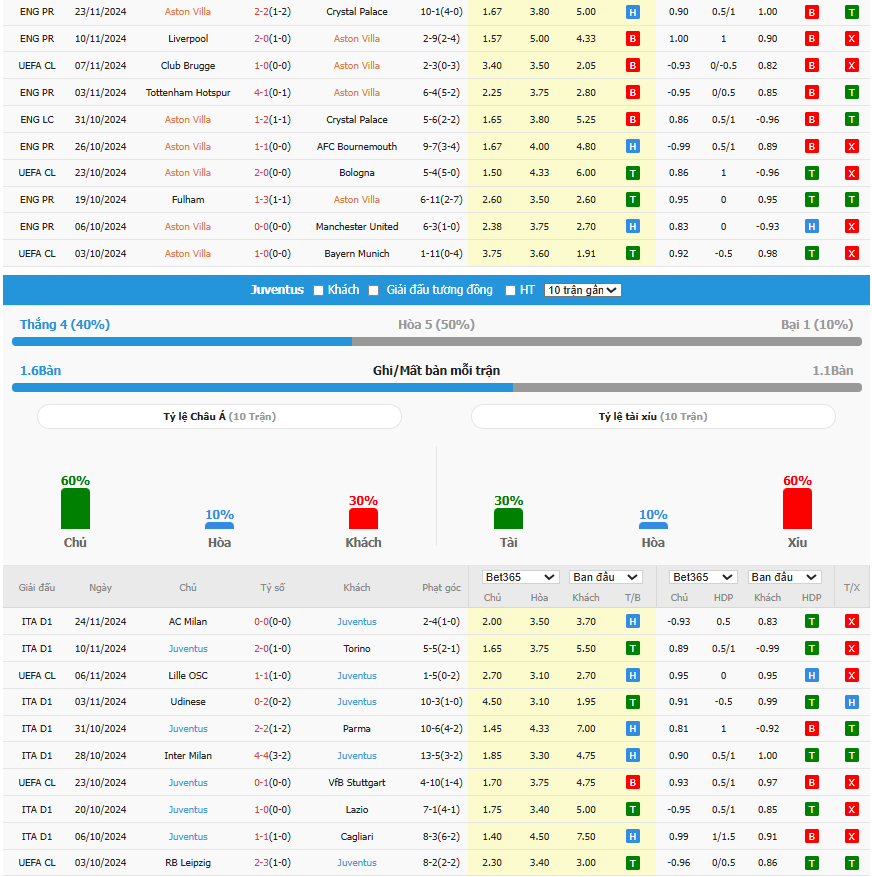Click the 4-4(3-2) score in Inter Milan row

click(x=272, y=755)
